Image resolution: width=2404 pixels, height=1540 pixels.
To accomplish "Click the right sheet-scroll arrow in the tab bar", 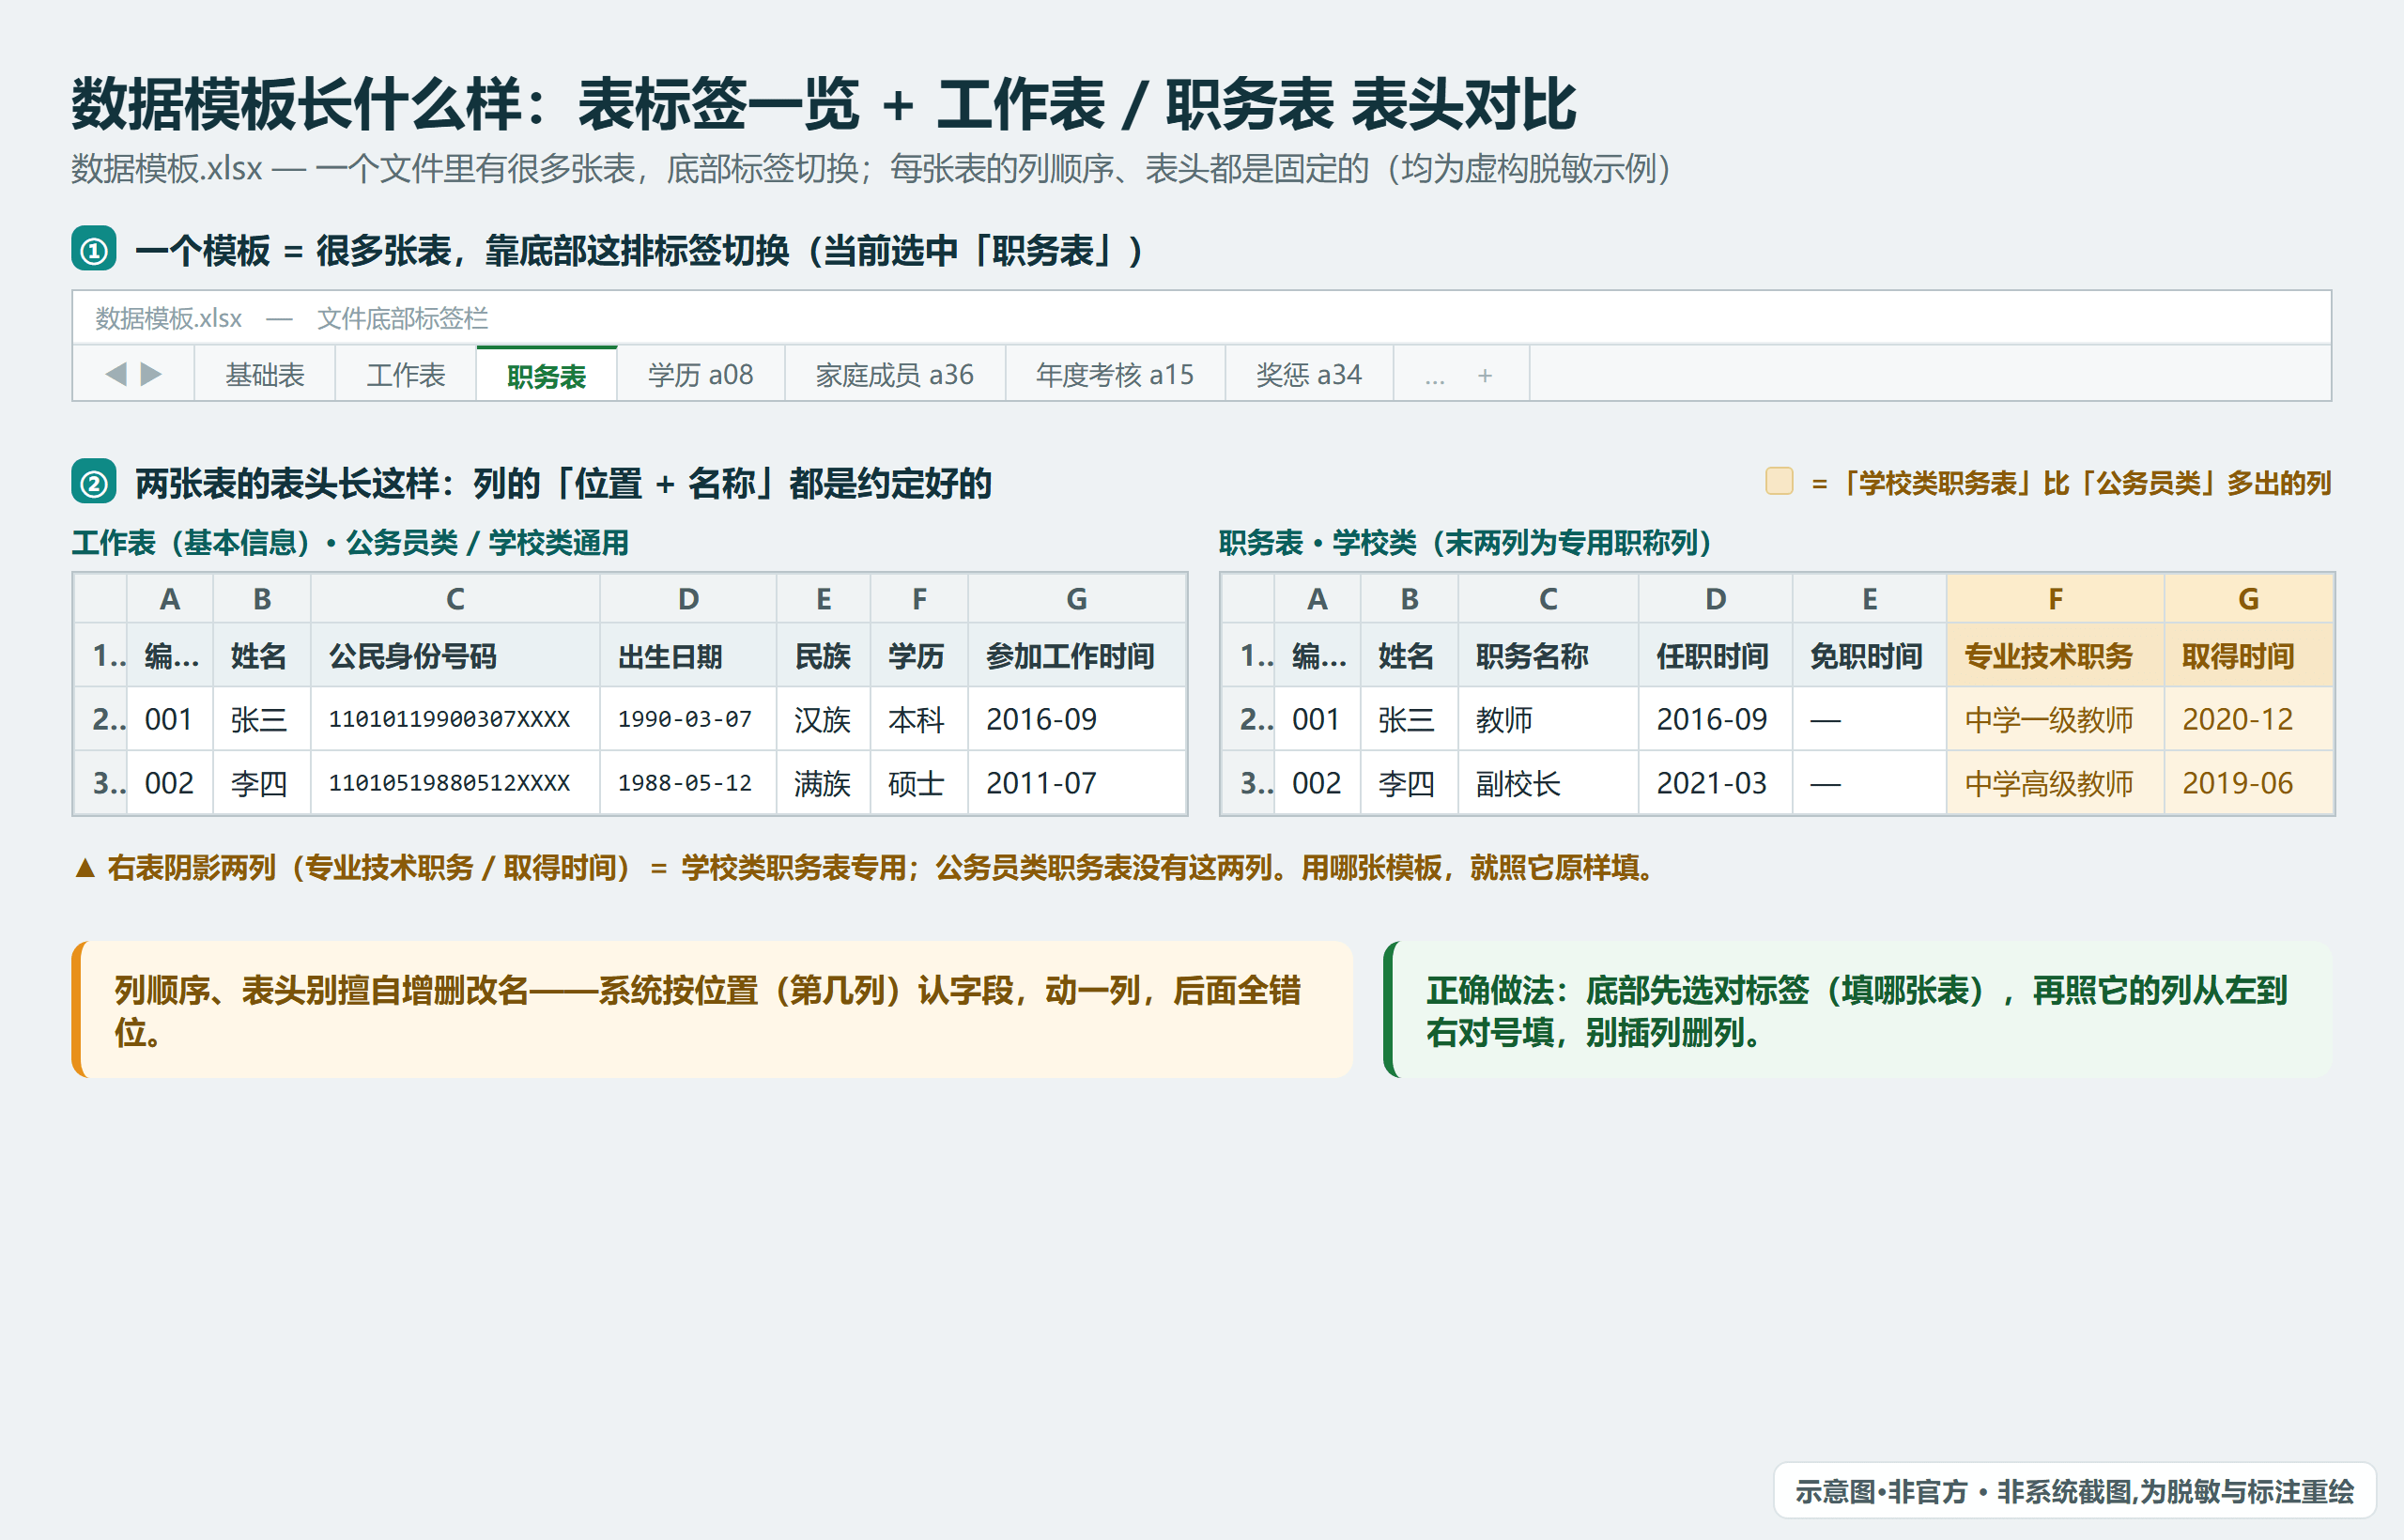I will [x=151, y=374].
